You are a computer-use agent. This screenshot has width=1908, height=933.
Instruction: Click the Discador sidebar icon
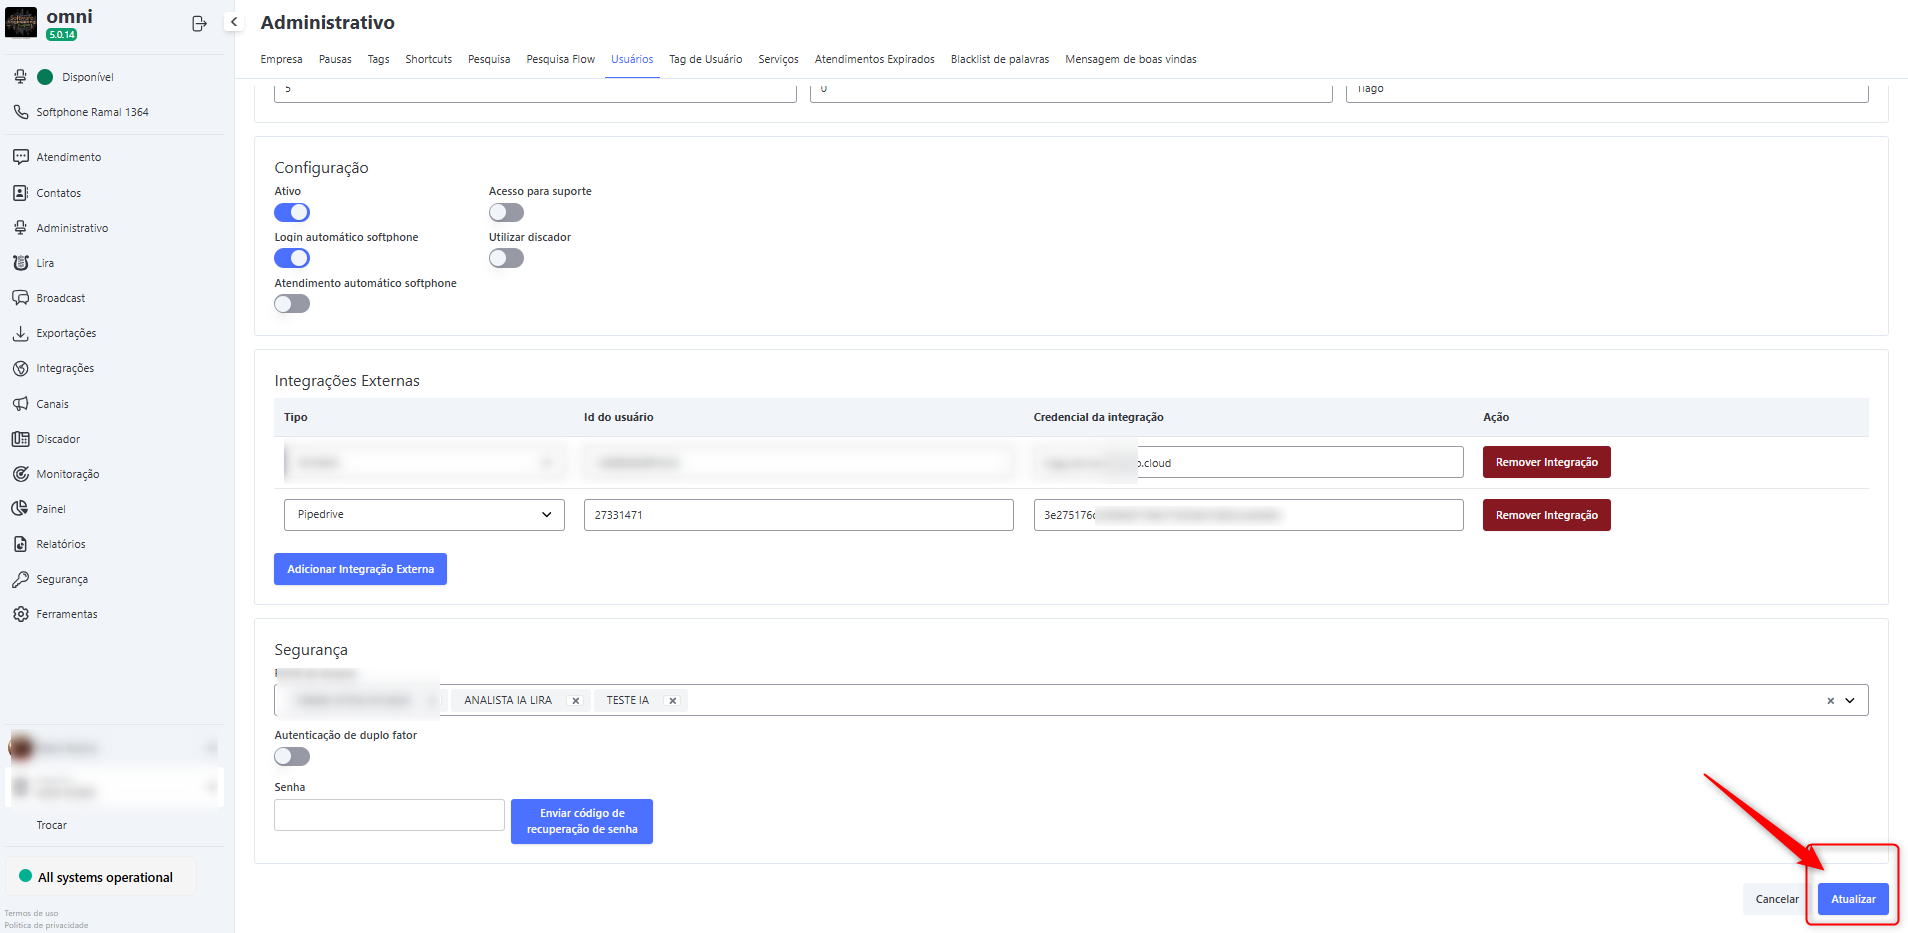pos(20,439)
